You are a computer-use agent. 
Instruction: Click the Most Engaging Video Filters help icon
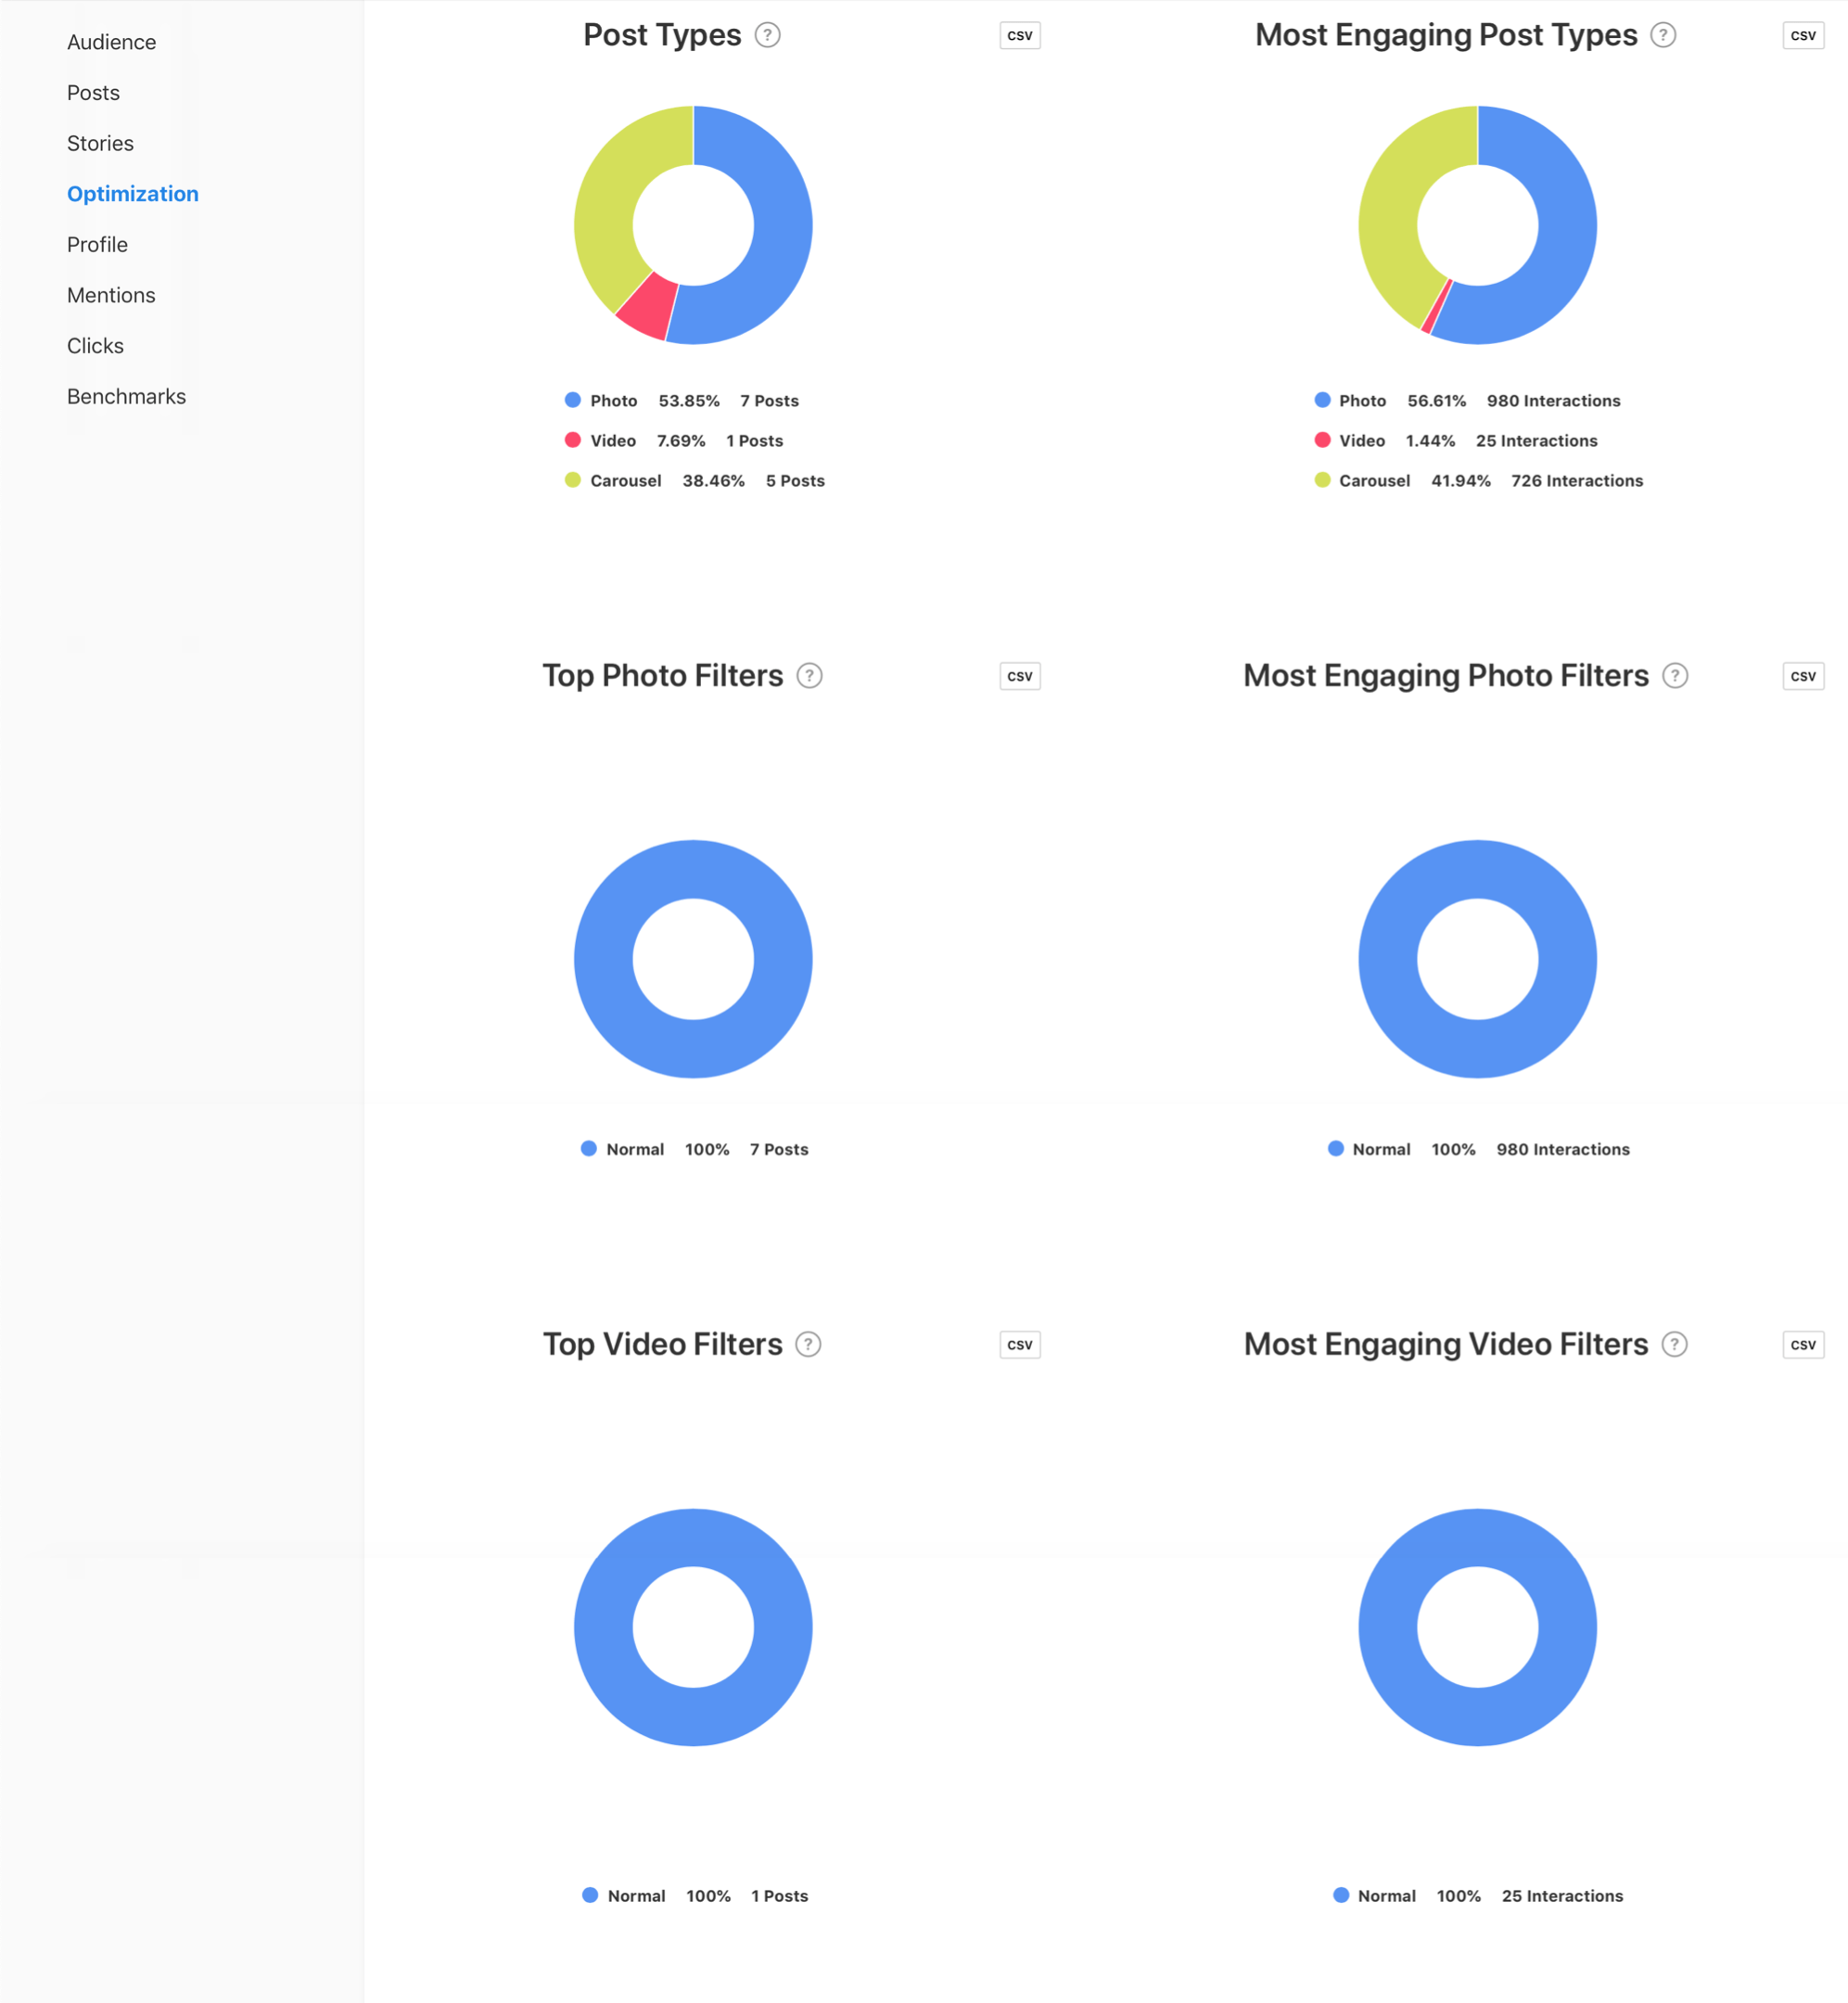click(x=1676, y=1342)
